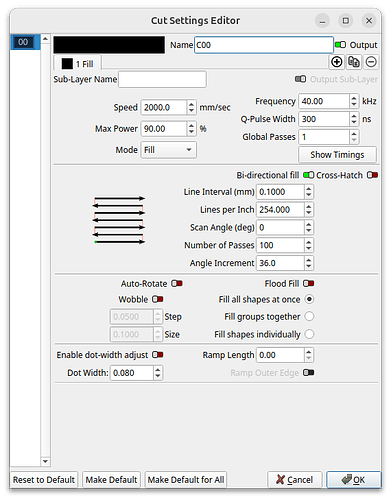Click the Name field containing C00
Viewport: 390px width, 500px height.
[x=264, y=45]
